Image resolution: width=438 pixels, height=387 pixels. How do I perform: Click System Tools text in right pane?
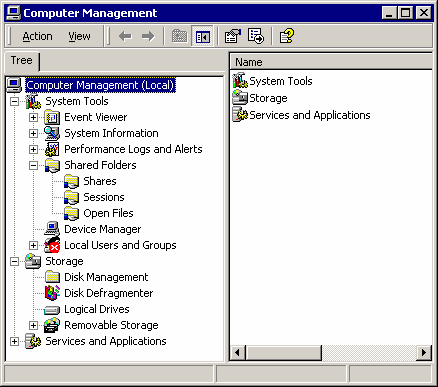coord(281,81)
